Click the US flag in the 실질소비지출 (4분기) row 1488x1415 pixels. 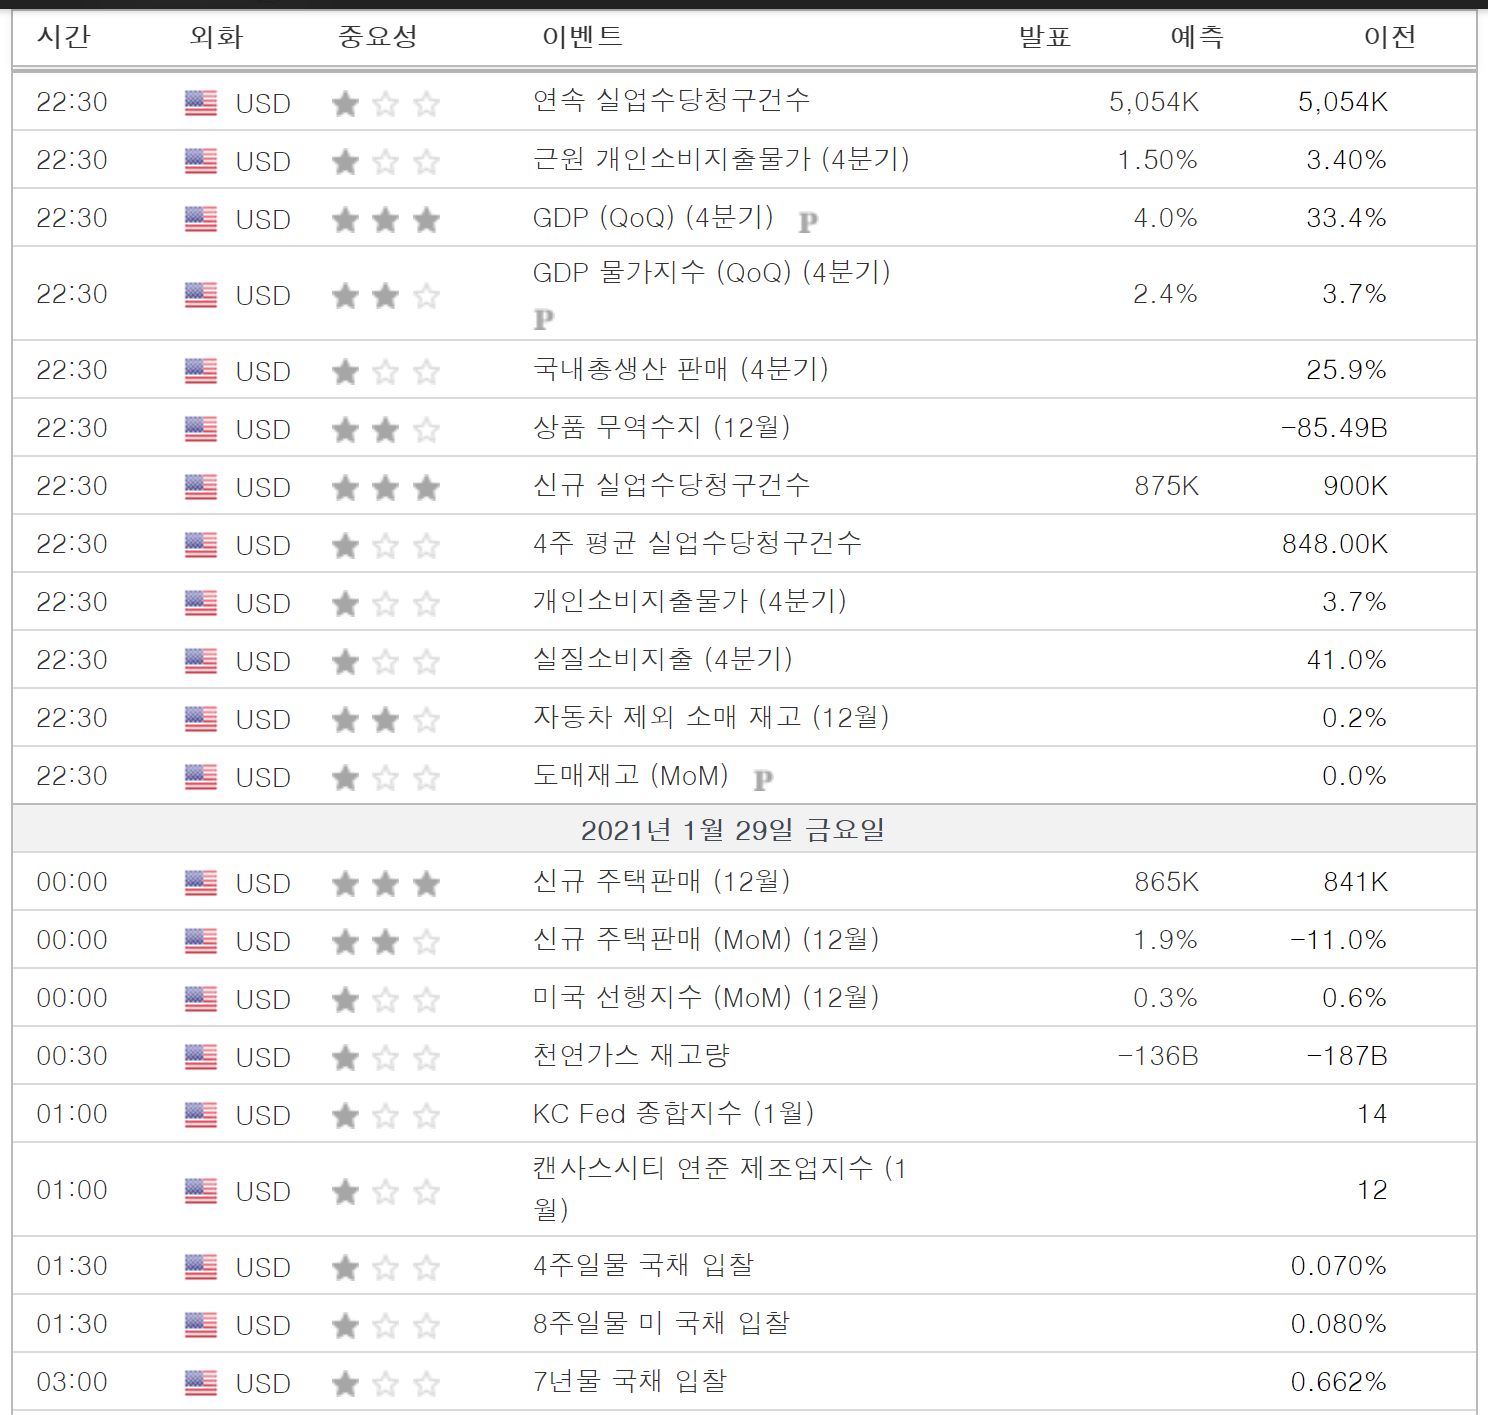click(201, 661)
